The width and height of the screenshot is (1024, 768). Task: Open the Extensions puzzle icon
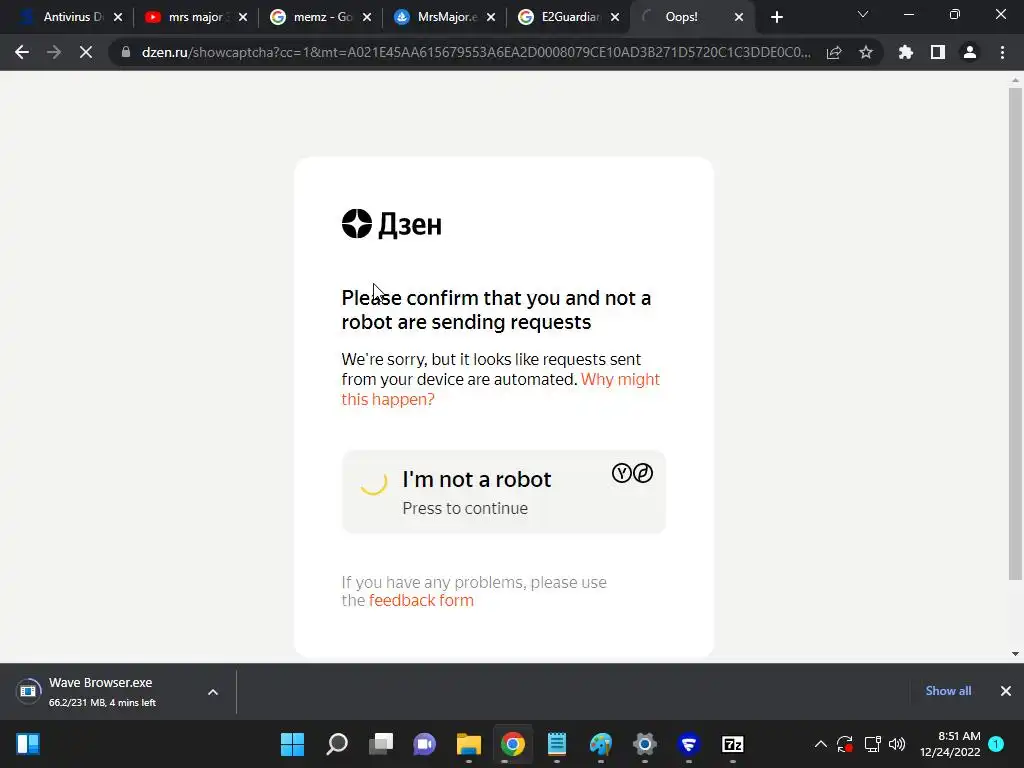[x=906, y=52]
